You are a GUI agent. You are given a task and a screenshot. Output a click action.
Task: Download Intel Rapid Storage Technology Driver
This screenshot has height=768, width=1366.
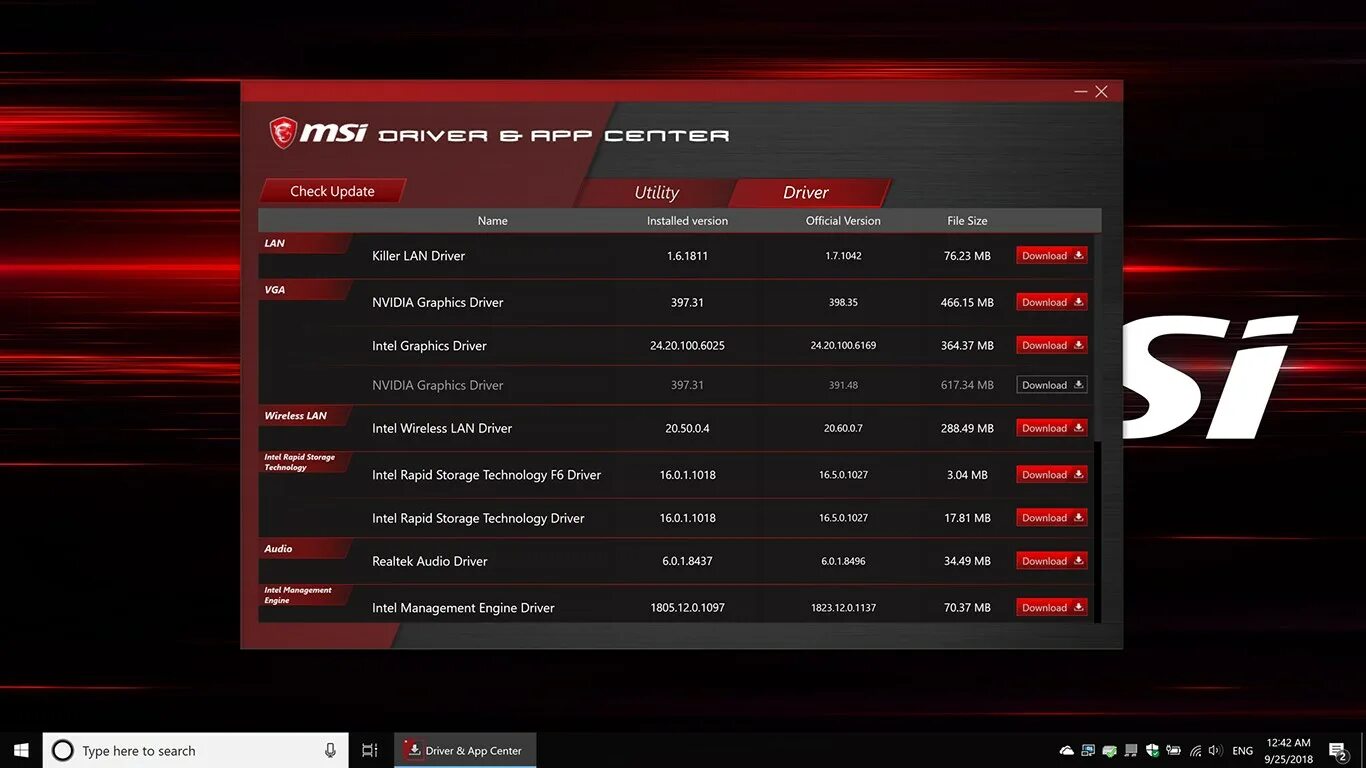[1052, 518]
